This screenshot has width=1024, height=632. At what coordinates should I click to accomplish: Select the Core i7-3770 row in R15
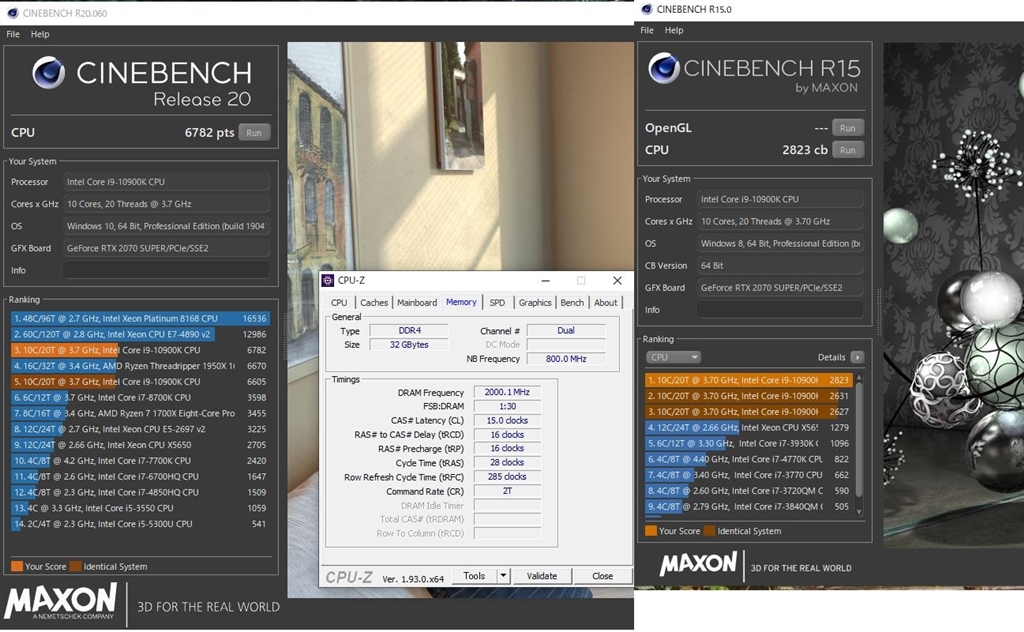(x=748, y=475)
